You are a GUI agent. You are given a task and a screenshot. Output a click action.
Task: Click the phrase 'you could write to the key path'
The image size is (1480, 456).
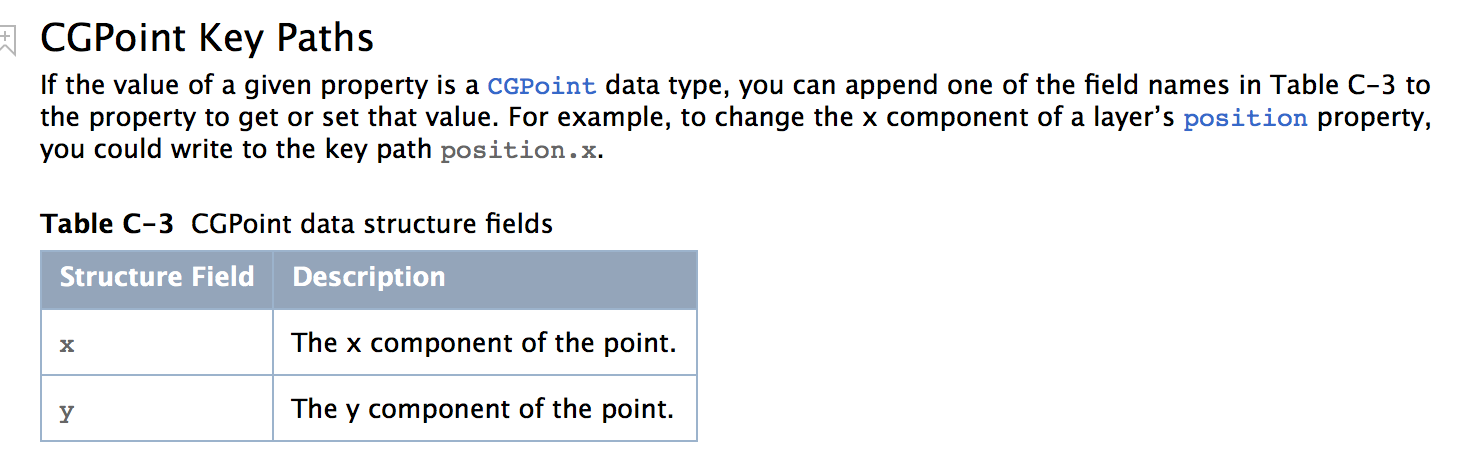click(236, 151)
